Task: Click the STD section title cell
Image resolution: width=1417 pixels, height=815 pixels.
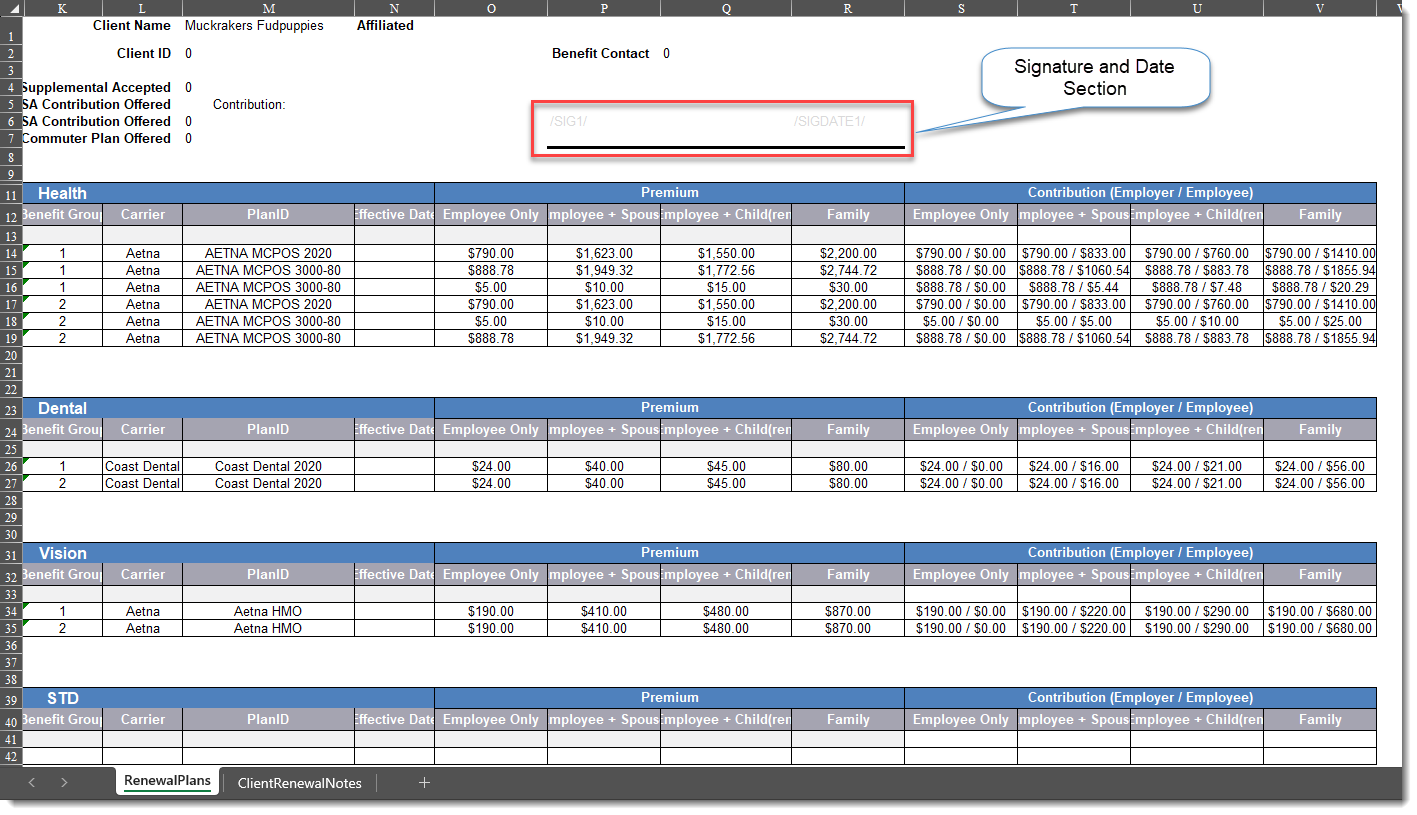Action: click(62, 698)
